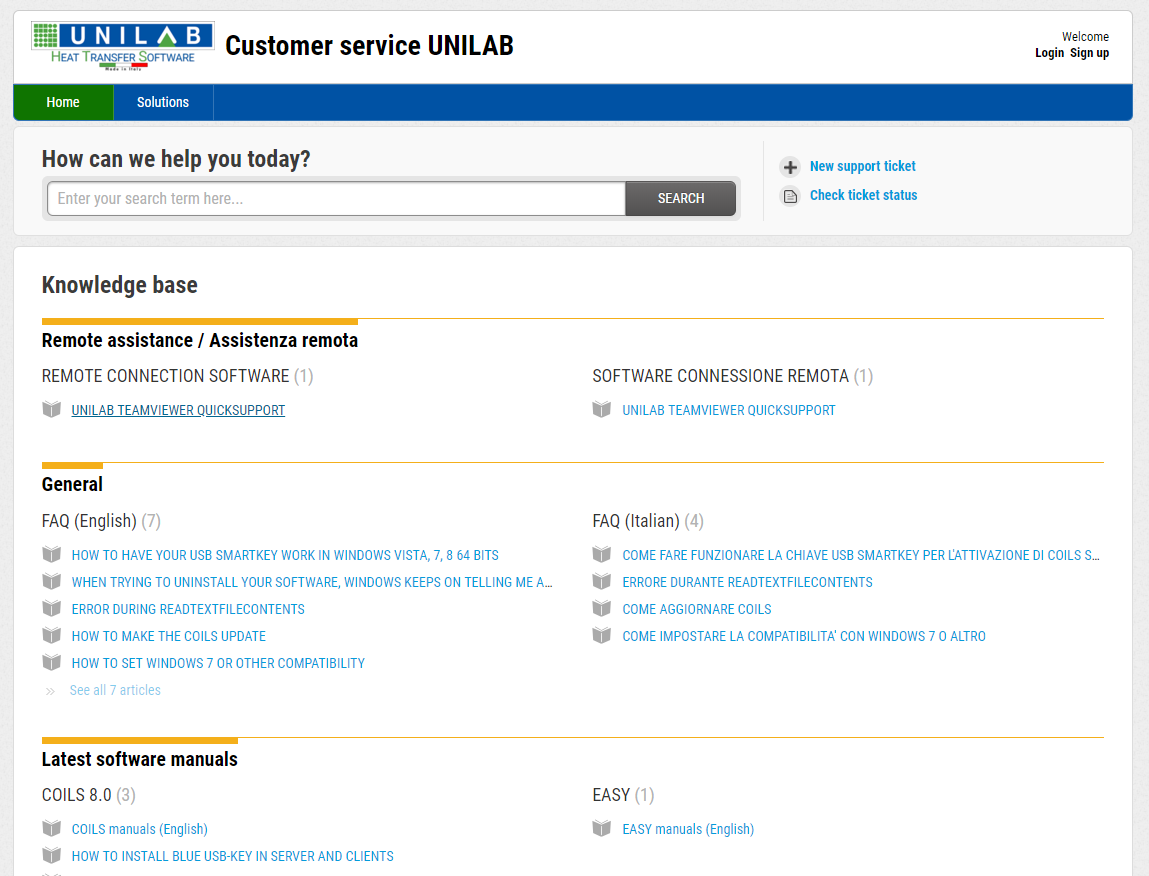The height and width of the screenshot is (876, 1149).
Task: Click book icon beside Set Windows 7 compatibility article
Action: 51,663
